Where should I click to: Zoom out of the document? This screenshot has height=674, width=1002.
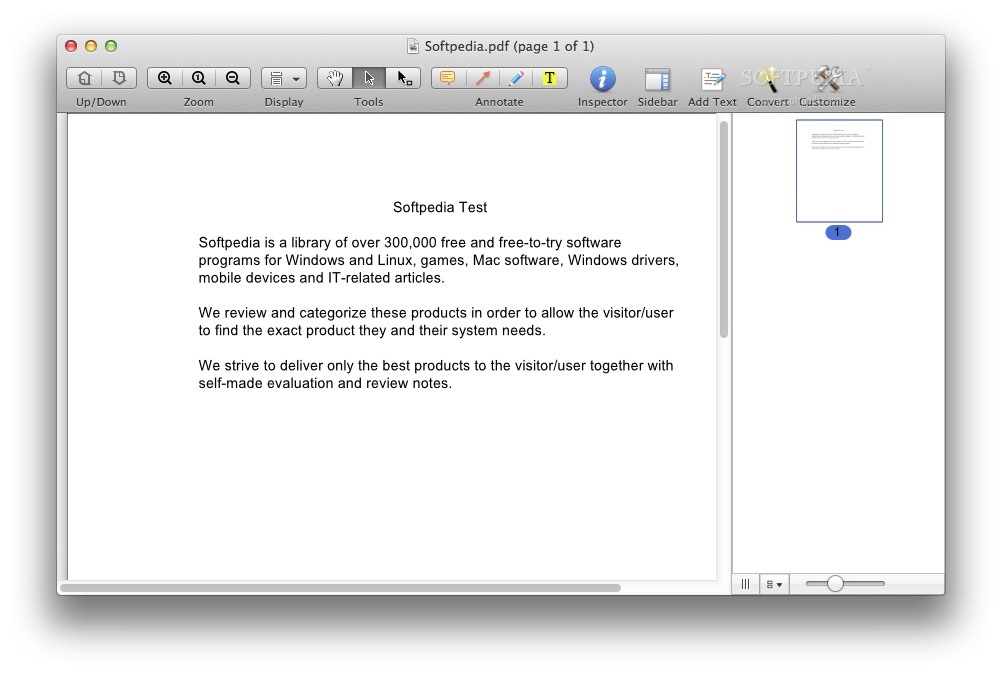(233, 78)
